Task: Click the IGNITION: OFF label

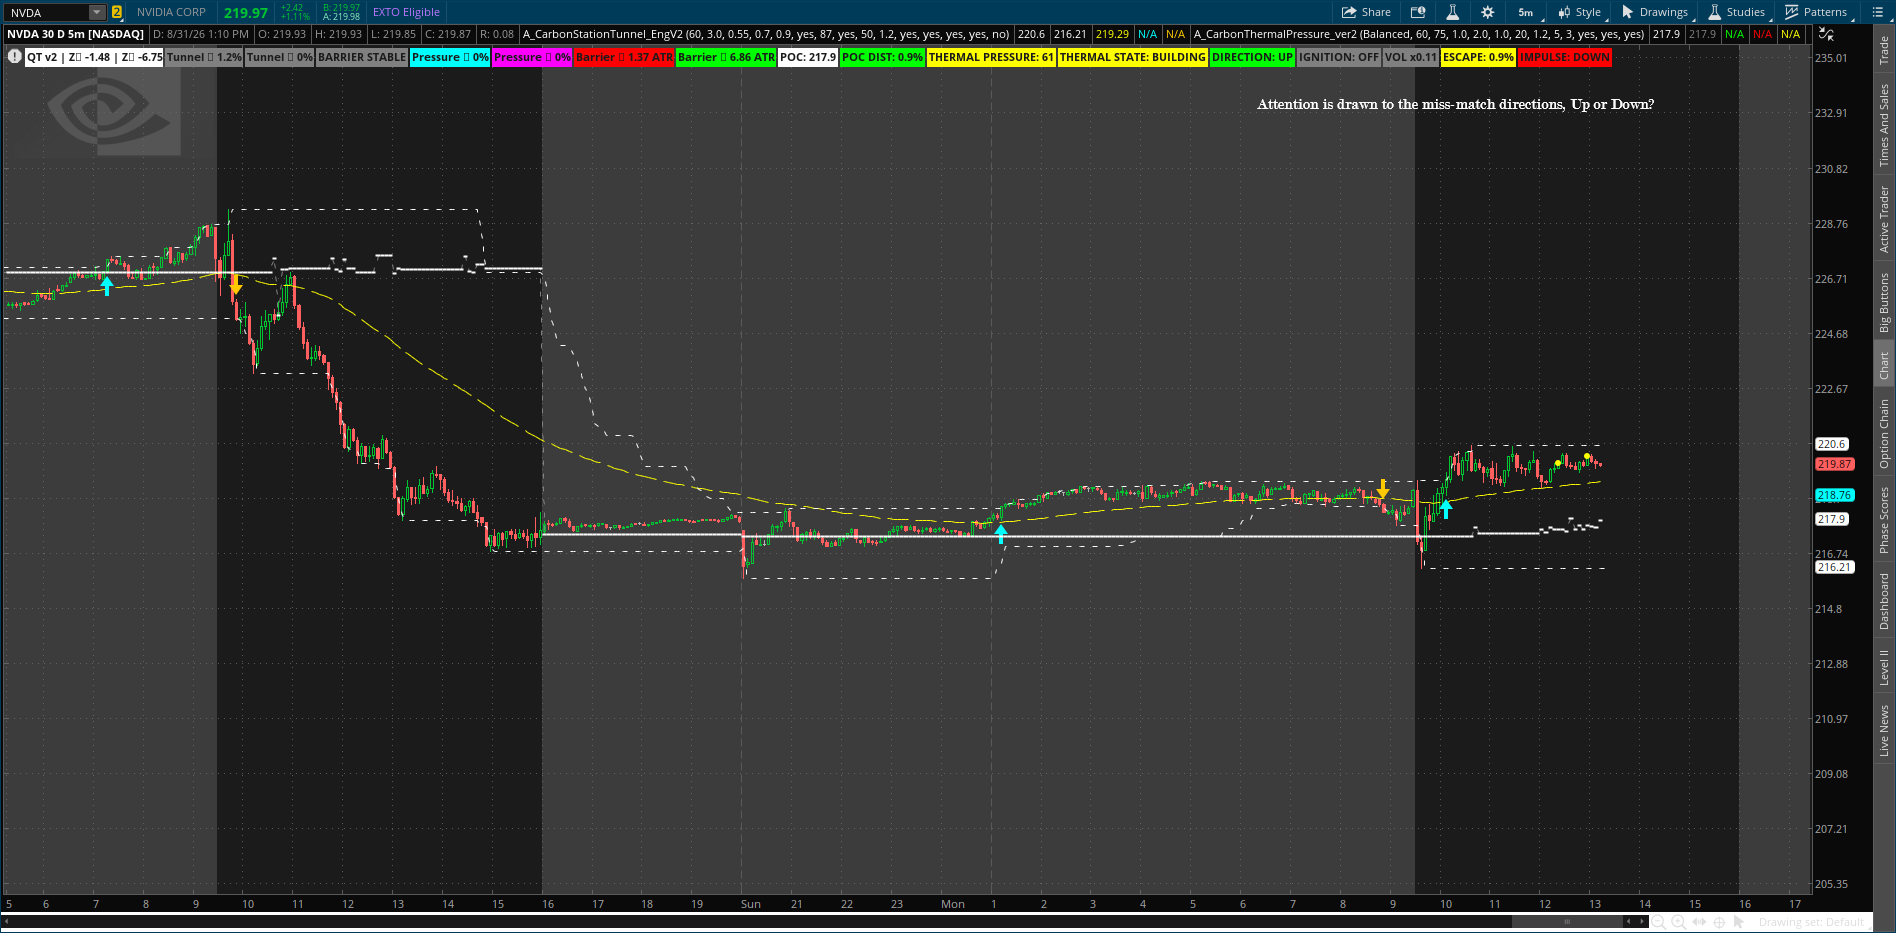Action: pyautogui.click(x=1339, y=57)
